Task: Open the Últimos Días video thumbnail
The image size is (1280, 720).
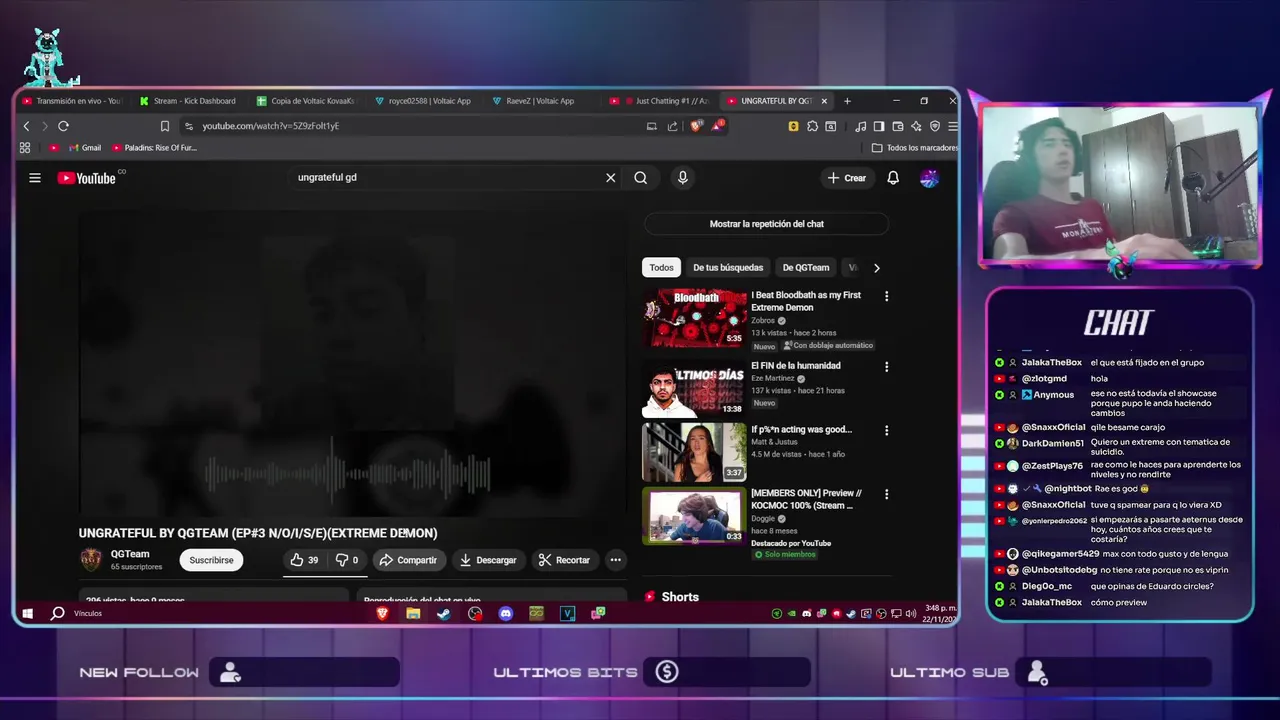Action: pos(694,389)
